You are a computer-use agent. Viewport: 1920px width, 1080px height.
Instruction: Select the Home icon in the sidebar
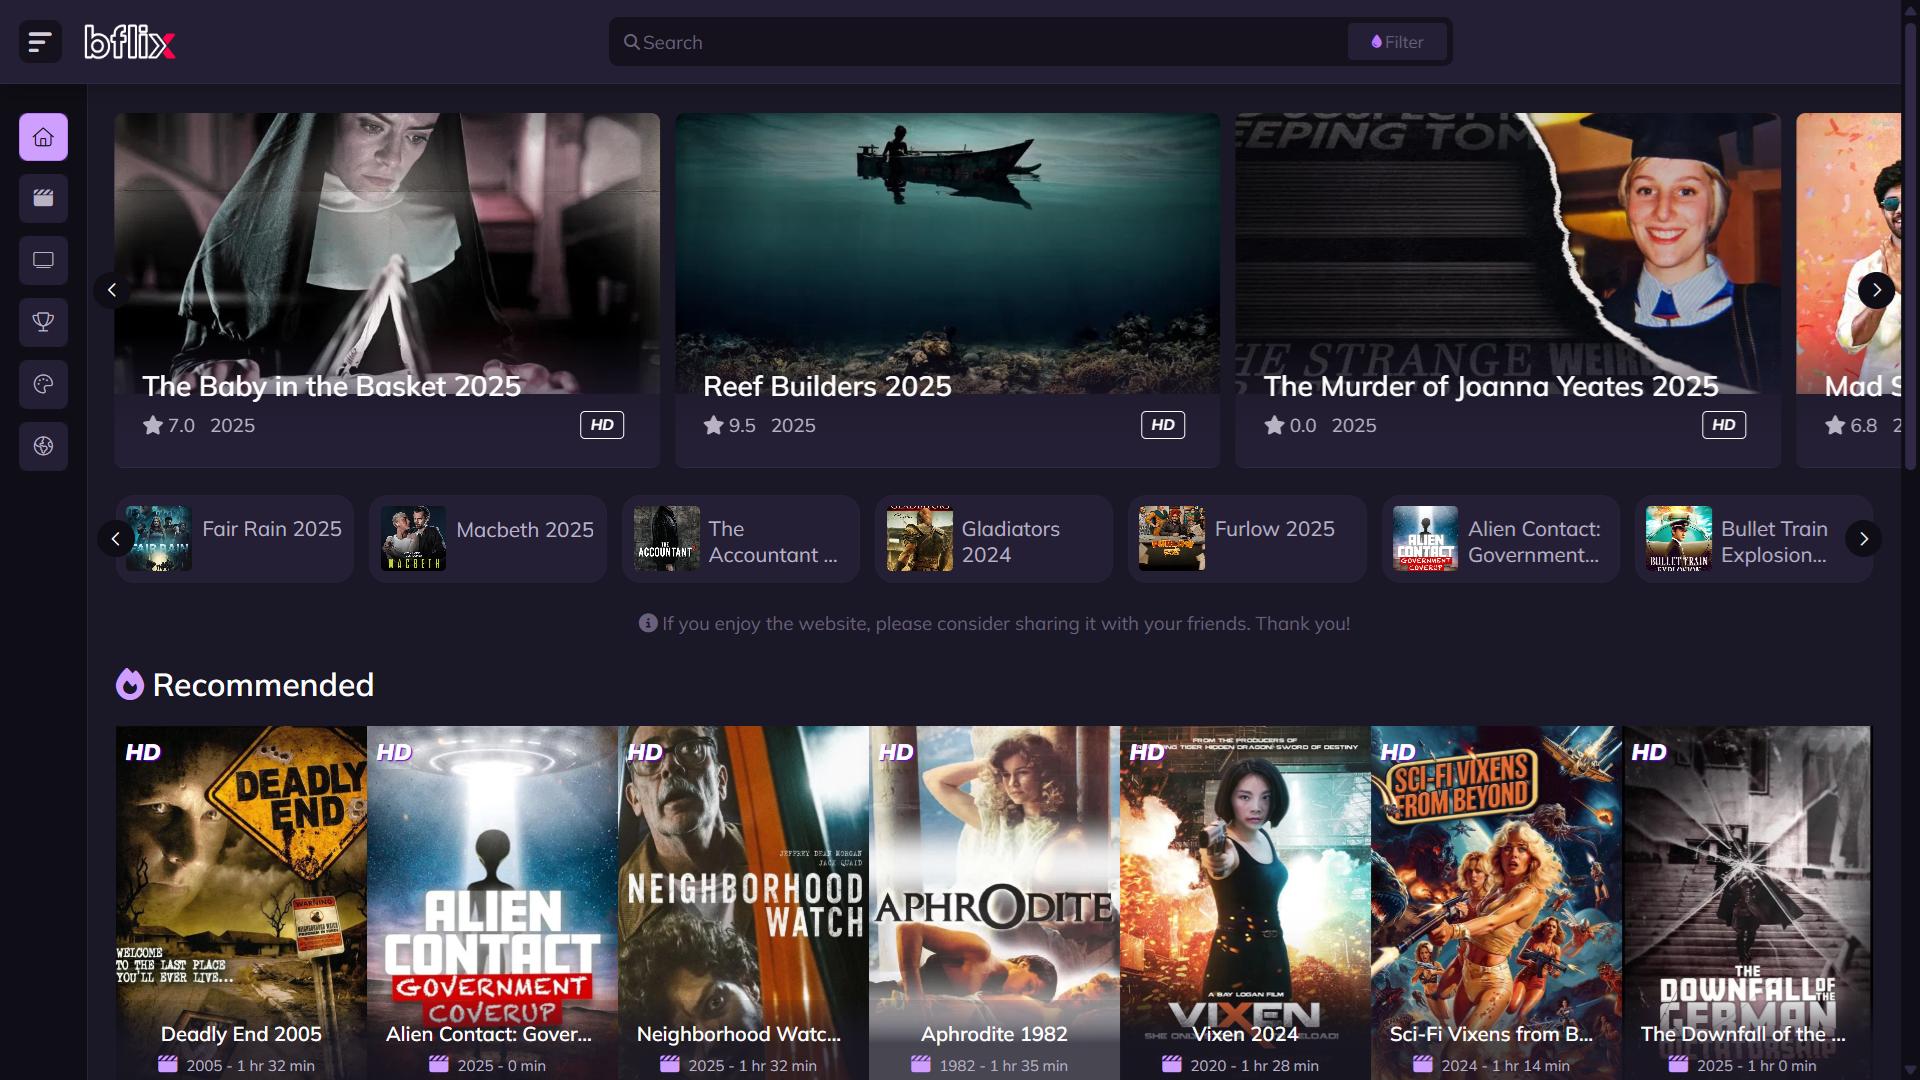click(43, 137)
